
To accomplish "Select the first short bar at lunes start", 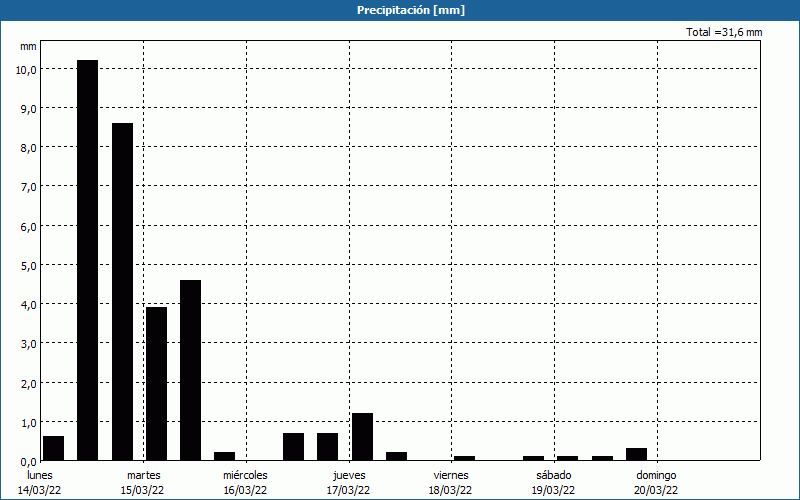I will [x=54, y=448].
